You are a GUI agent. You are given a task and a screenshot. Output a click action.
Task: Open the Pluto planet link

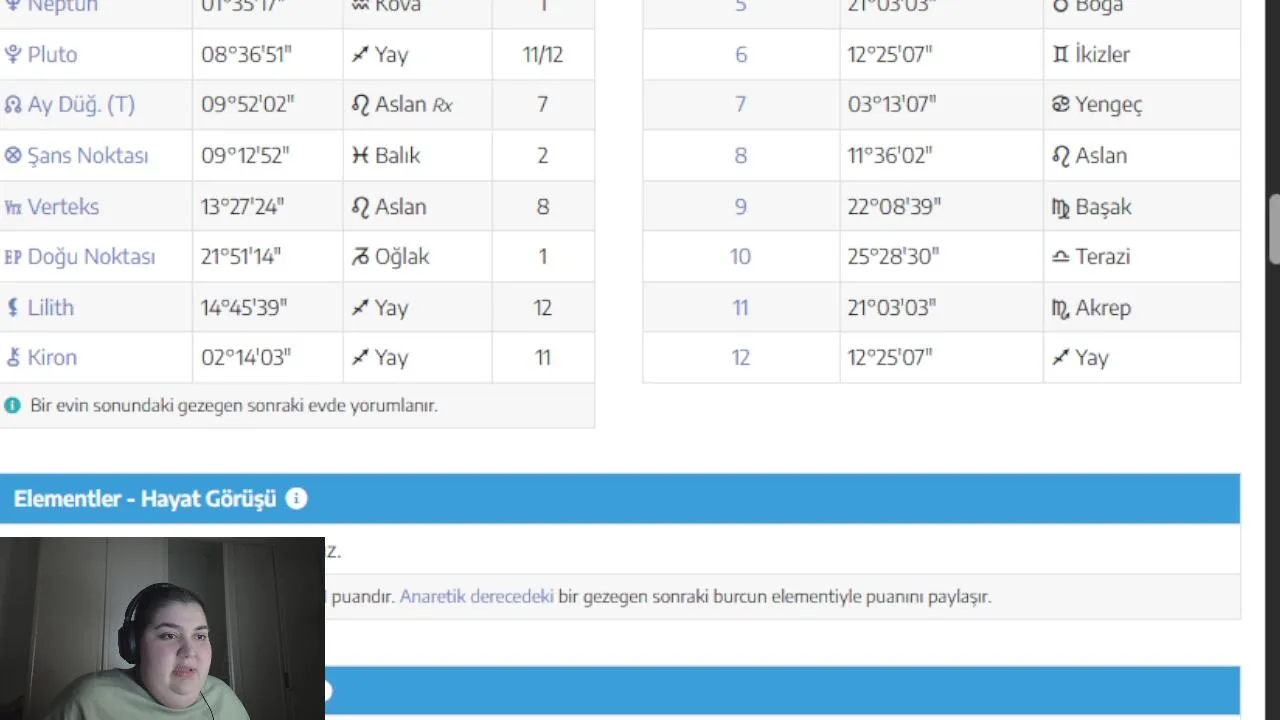point(53,54)
